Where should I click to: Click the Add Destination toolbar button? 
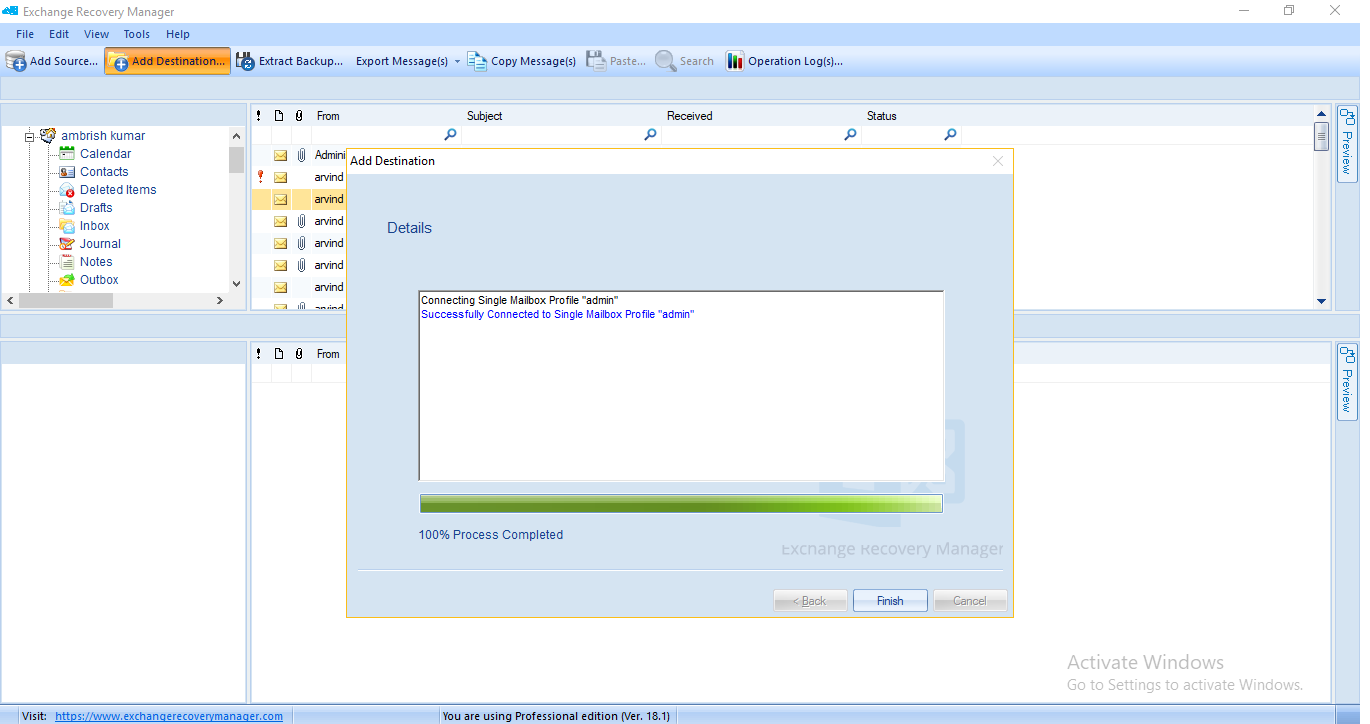coord(167,61)
